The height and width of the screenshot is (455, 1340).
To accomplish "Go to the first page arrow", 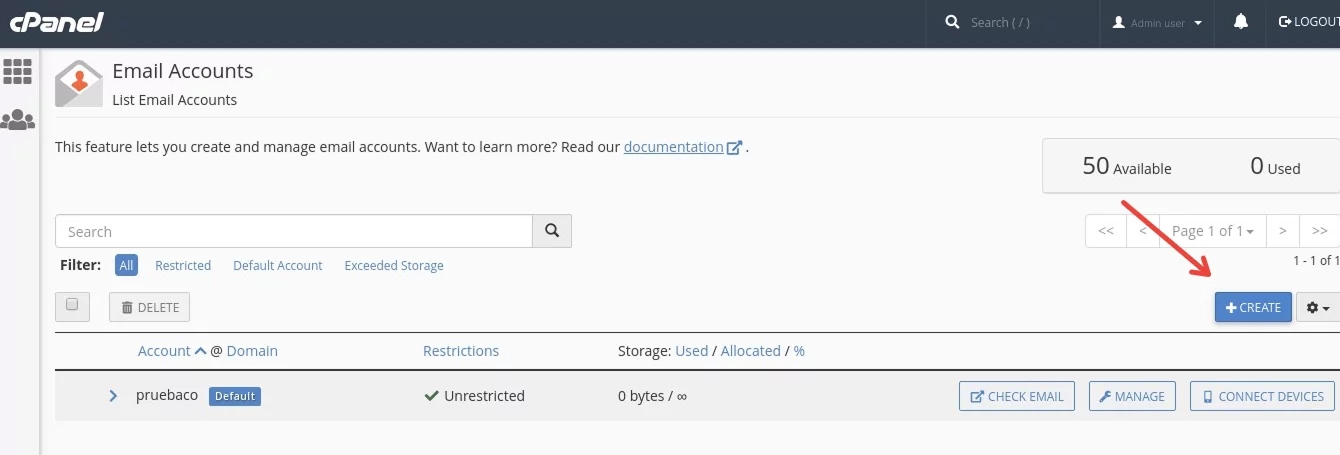I will pyautogui.click(x=1105, y=231).
